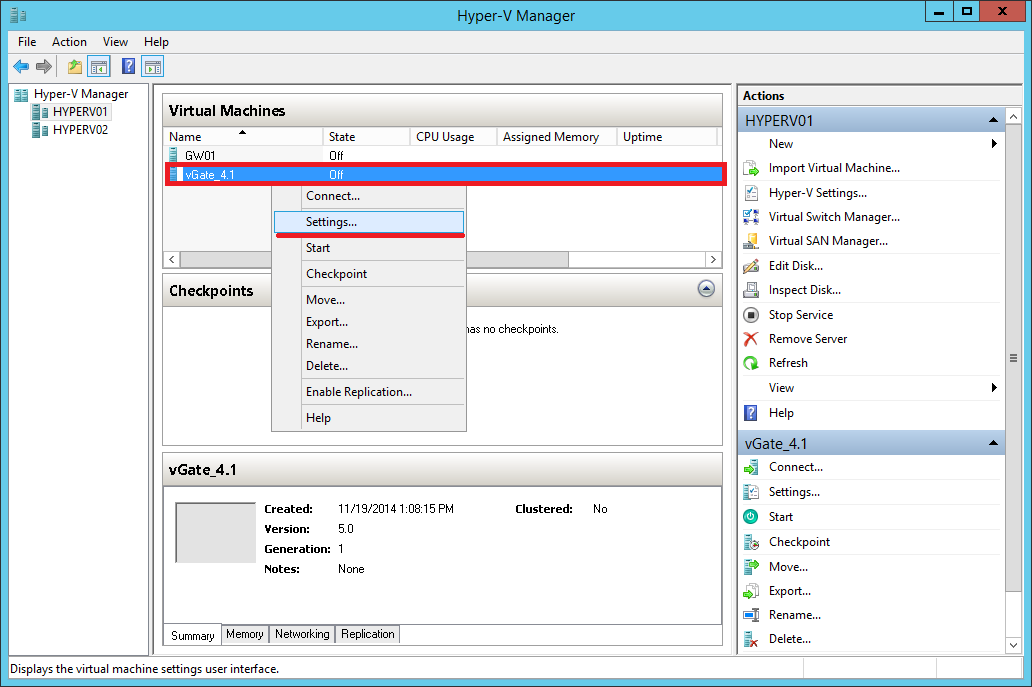The width and height of the screenshot is (1032, 687).
Task: Click the Virtual Machines horizontal scrollbar right arrow
Action: pyautogui.click(x=713, y=260)
